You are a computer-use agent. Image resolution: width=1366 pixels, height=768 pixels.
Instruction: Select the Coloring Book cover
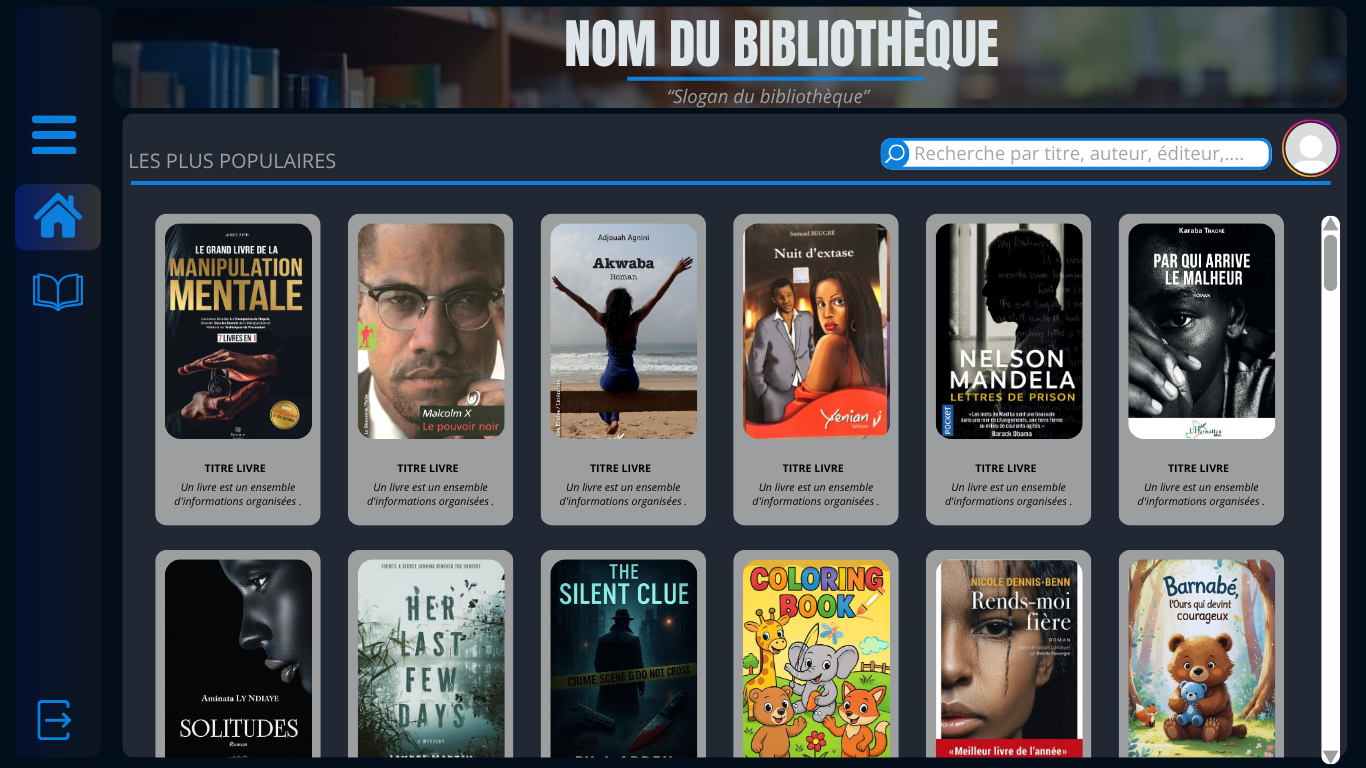816,658
